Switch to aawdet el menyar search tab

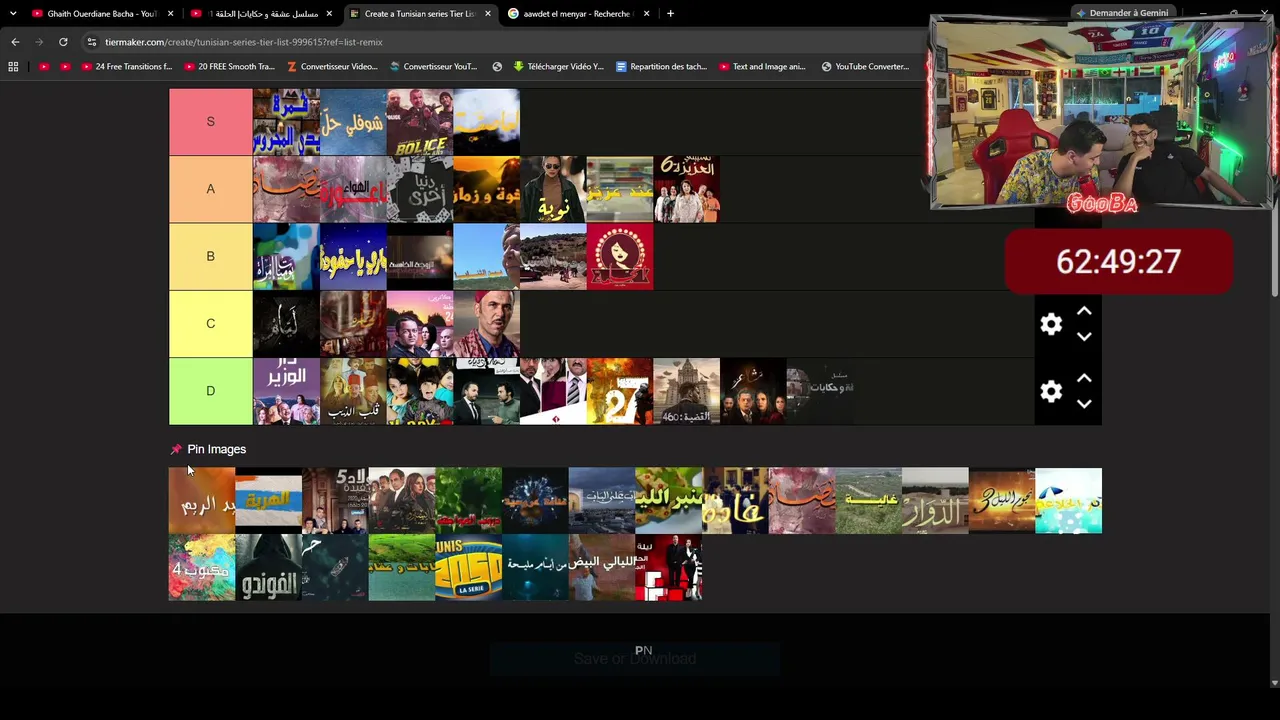578,14
